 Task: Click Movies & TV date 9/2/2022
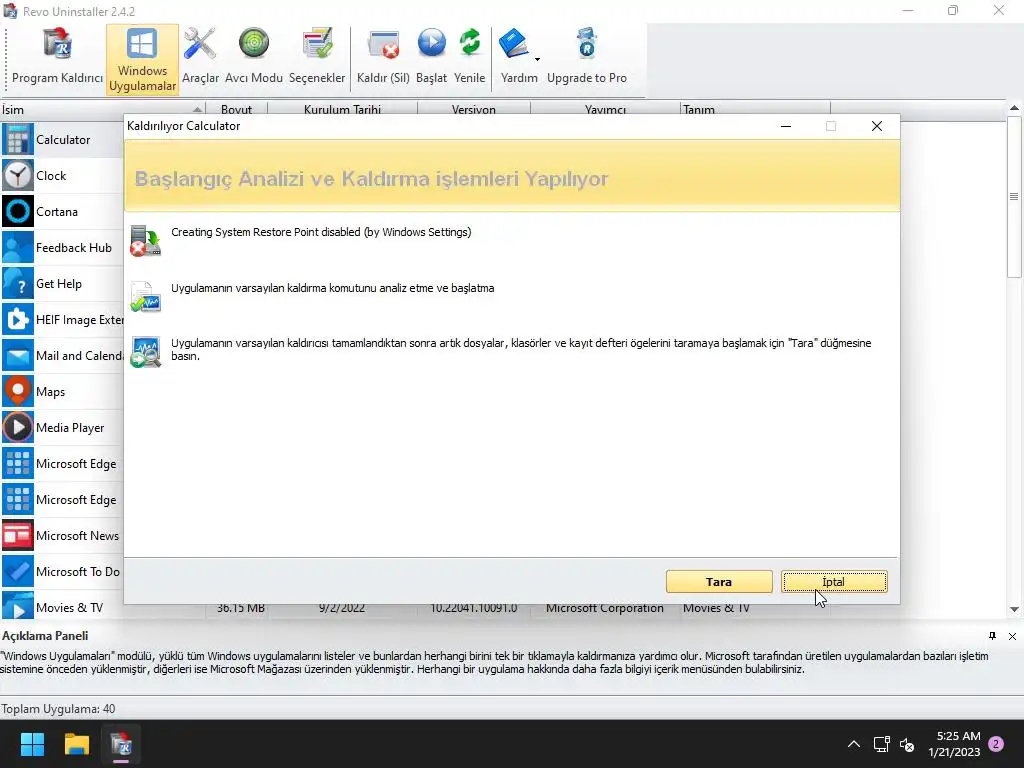(x=342, y=609)
